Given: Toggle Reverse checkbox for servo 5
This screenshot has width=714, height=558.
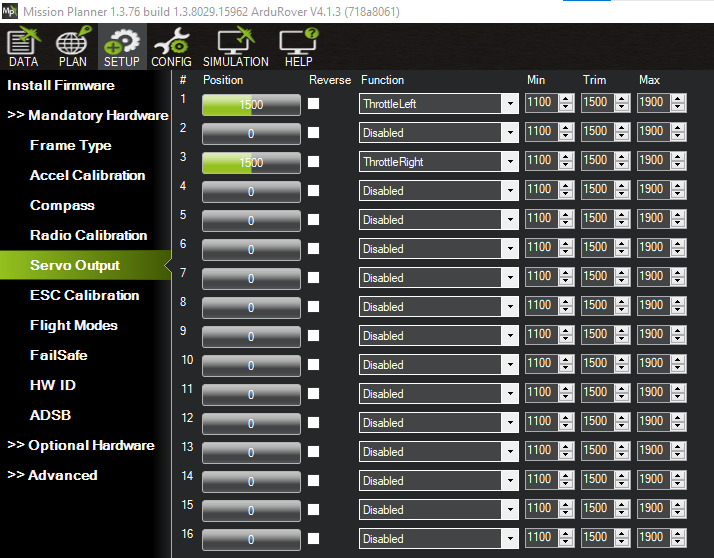Looking at the screenshot, I should [x=313, y=220].
